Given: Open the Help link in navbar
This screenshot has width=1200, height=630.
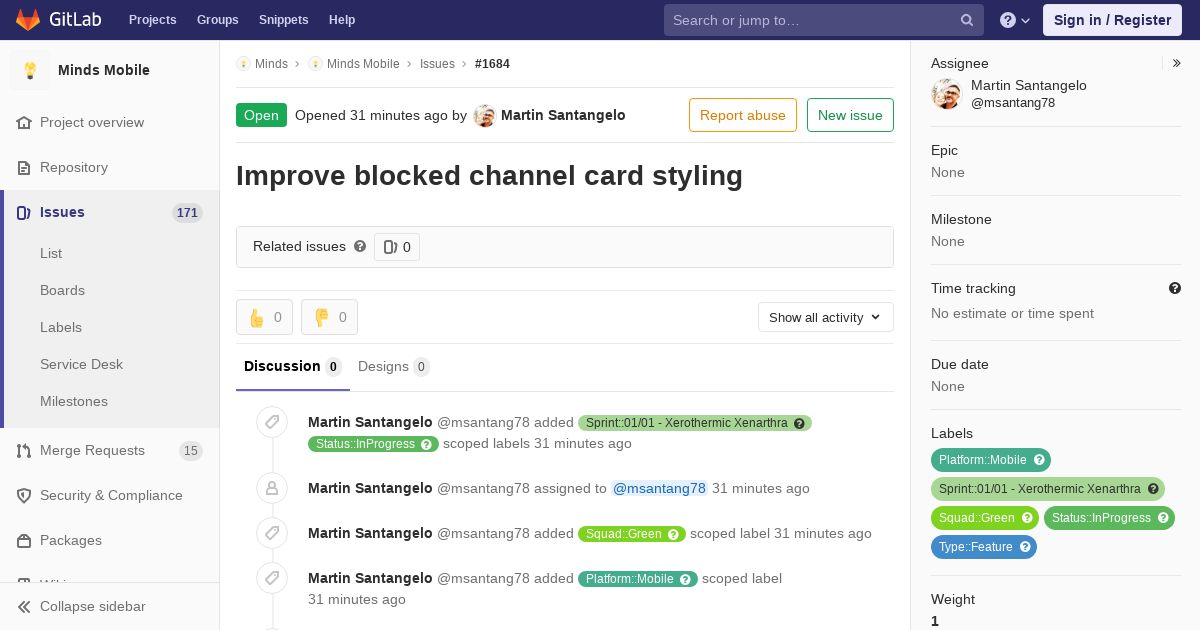Looking at the screenshot, I should pyautogui.click(x=342, y=20).
